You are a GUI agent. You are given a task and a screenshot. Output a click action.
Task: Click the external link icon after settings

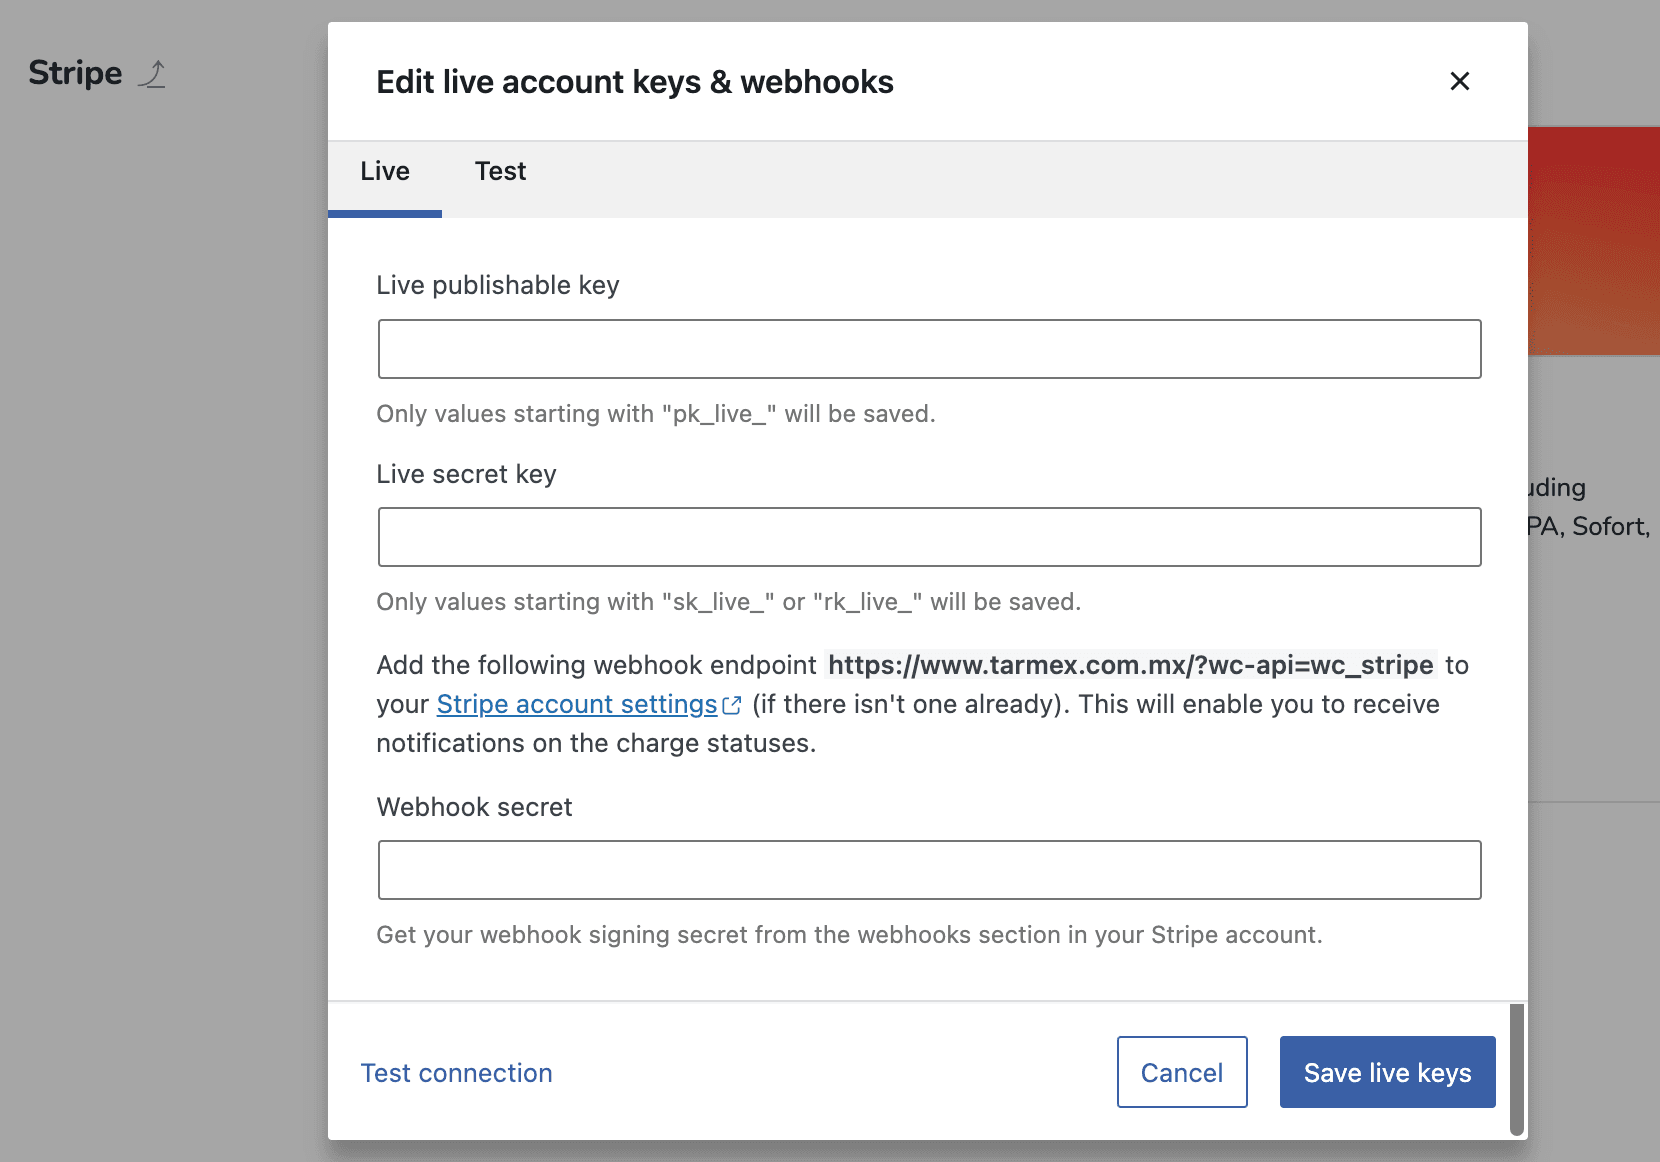pos(732,706)
